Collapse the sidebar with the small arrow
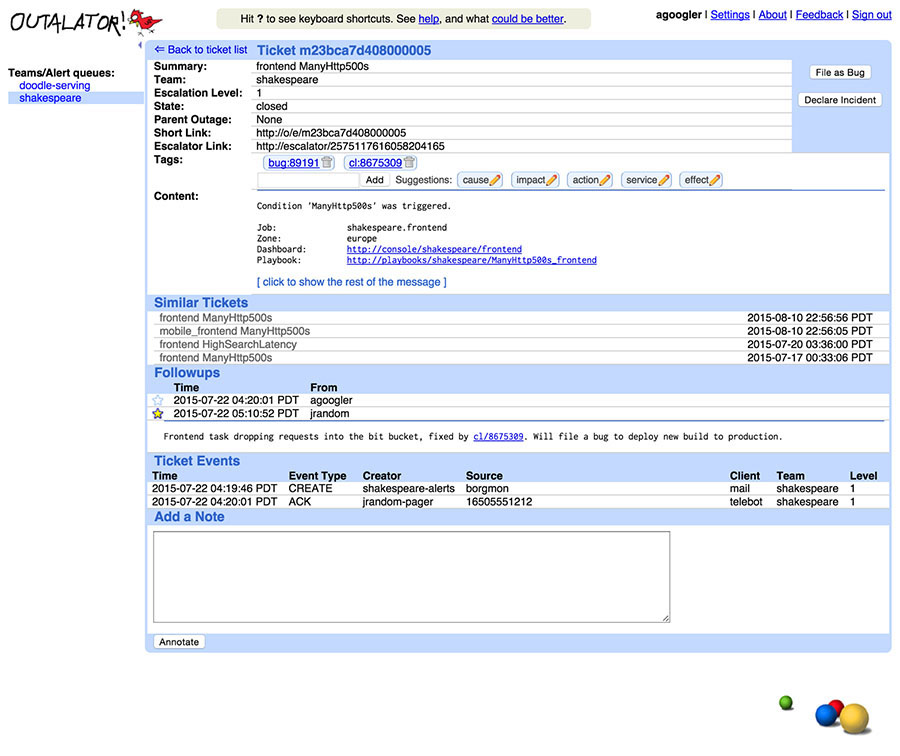The height and width of the screenshot is (756, 900). [x=140, y=45]
